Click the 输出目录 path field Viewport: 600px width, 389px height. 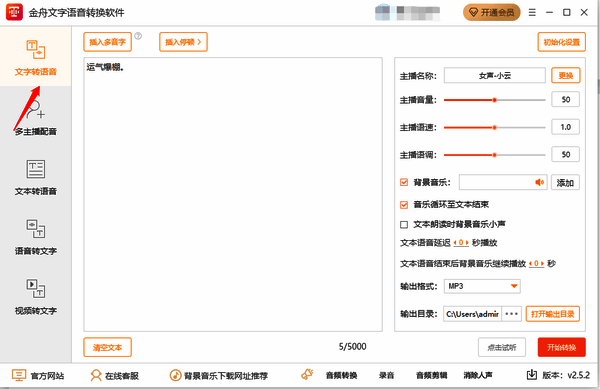pyautogui.click(x=473, y=314)
